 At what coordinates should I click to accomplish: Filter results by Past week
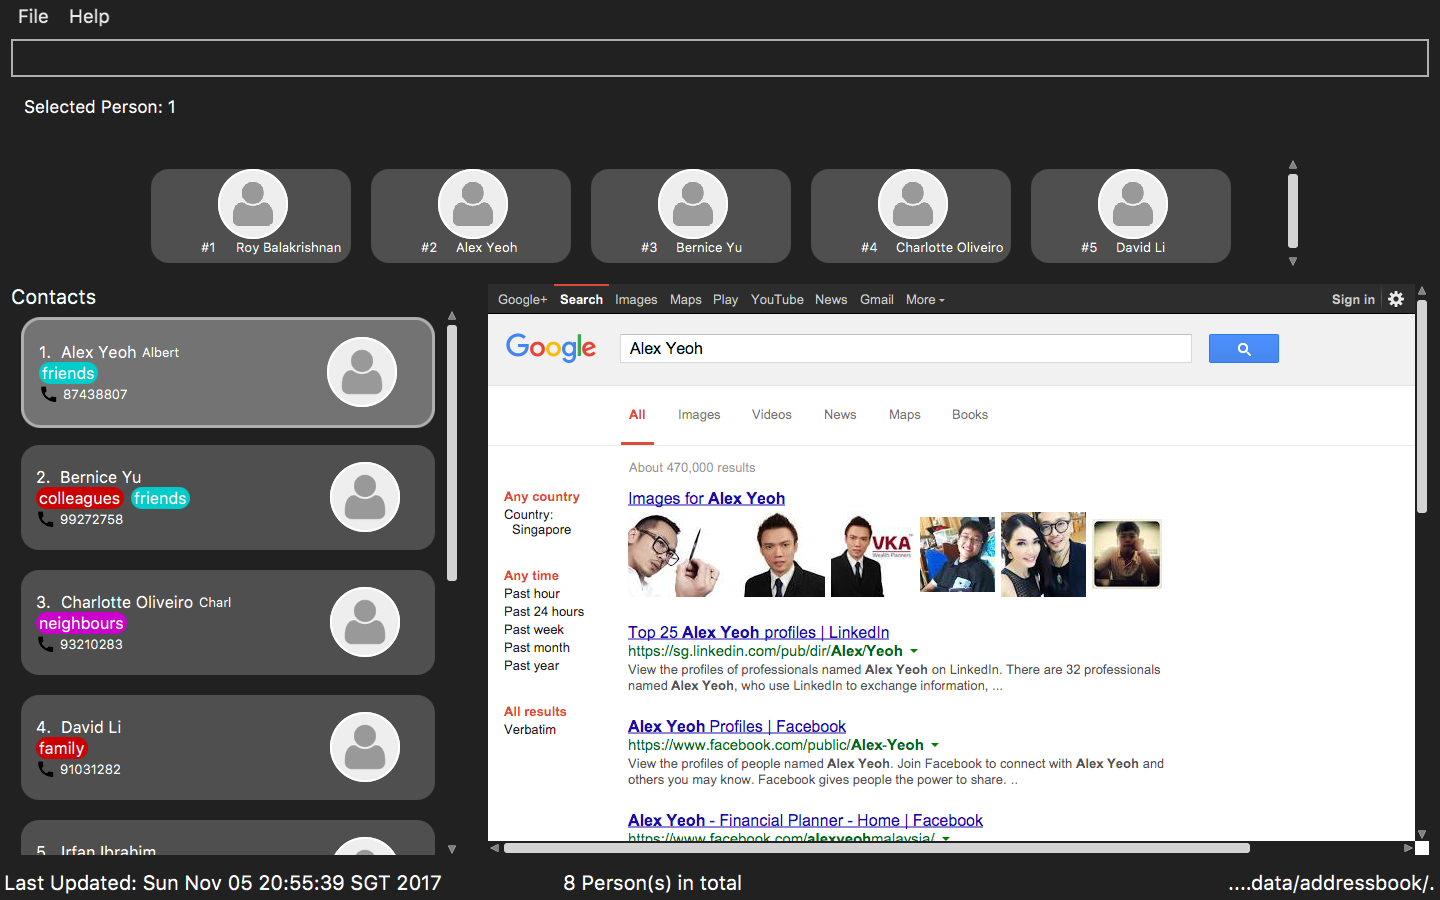click(x=534, y=629)
